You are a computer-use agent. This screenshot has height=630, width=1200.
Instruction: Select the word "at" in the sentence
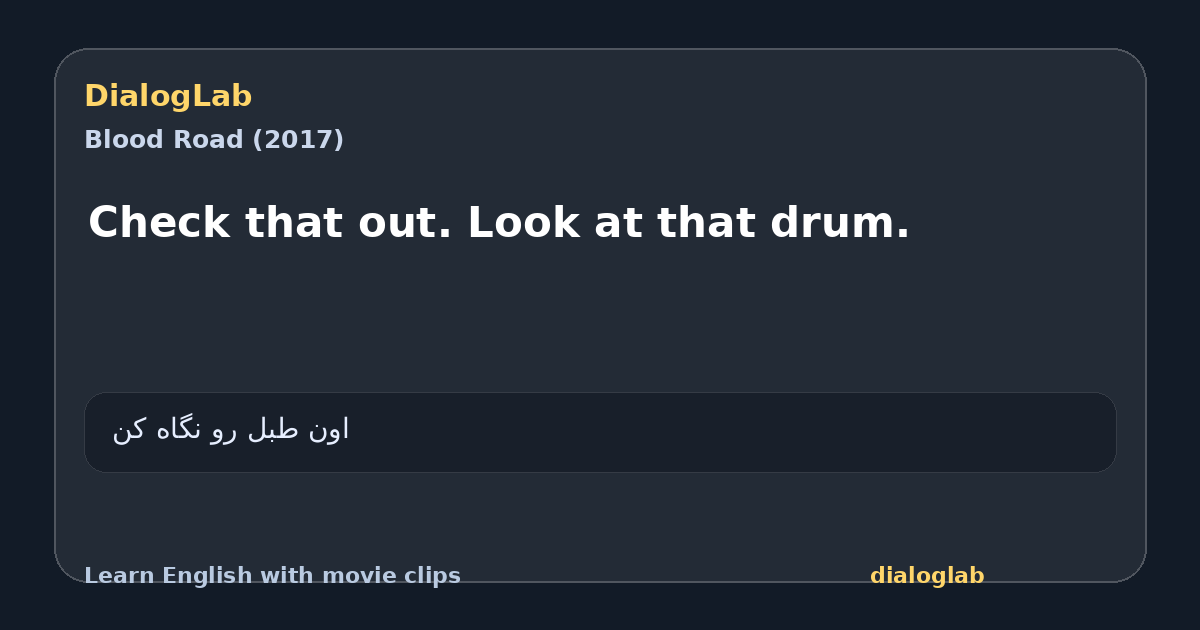(x=618, y=222)
